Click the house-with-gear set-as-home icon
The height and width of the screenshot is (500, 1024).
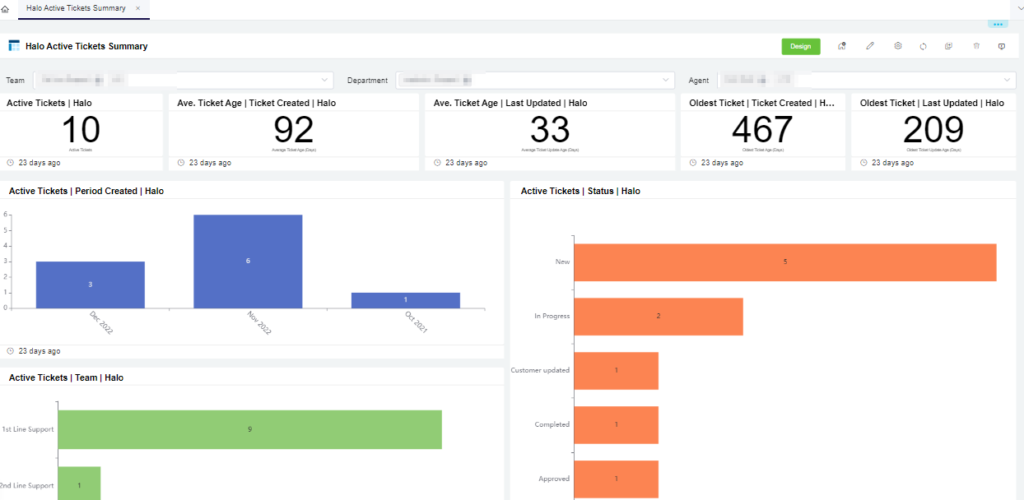click(842, 46)
